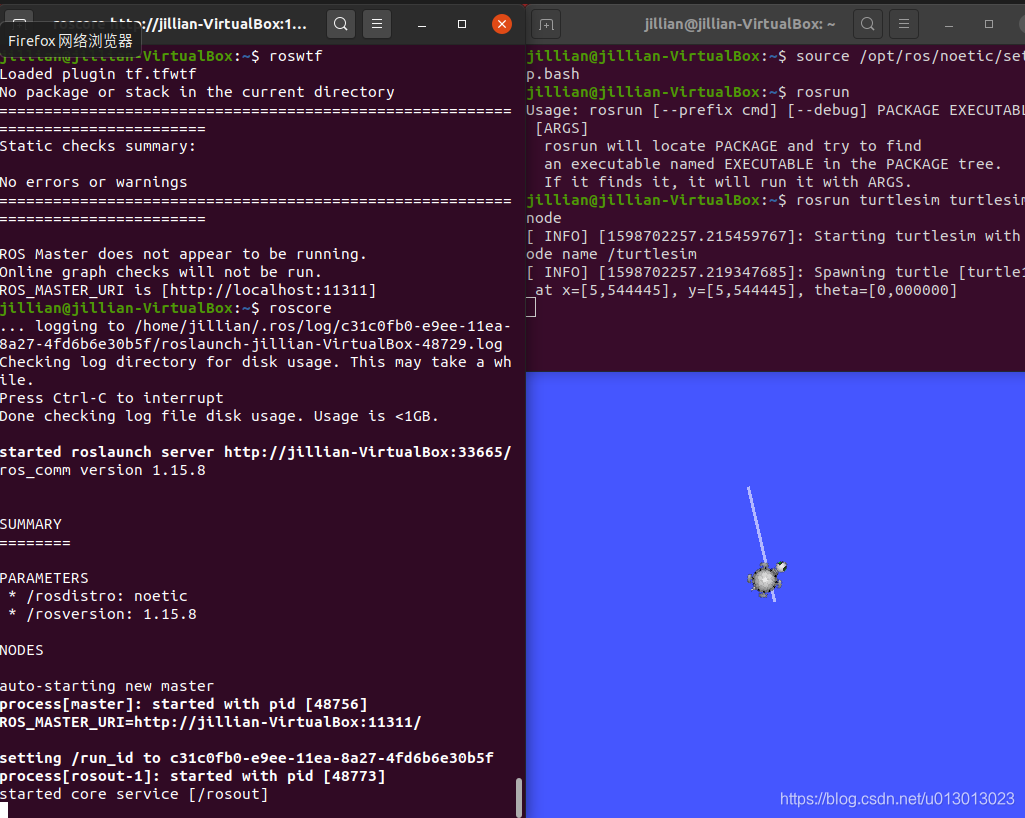Click the 'No errors or warnings' line
1025x818 pixels.
click(x=93, y=182)
